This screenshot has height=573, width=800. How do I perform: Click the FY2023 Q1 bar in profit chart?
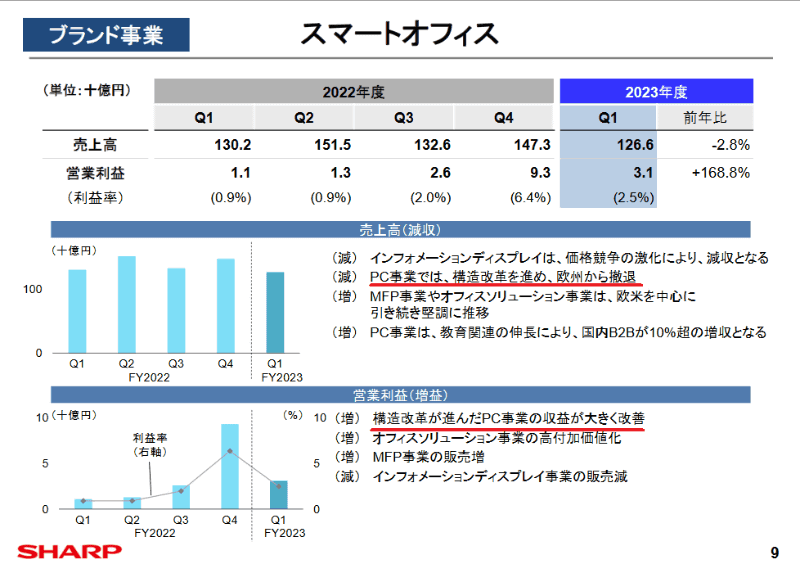point(279,494)
